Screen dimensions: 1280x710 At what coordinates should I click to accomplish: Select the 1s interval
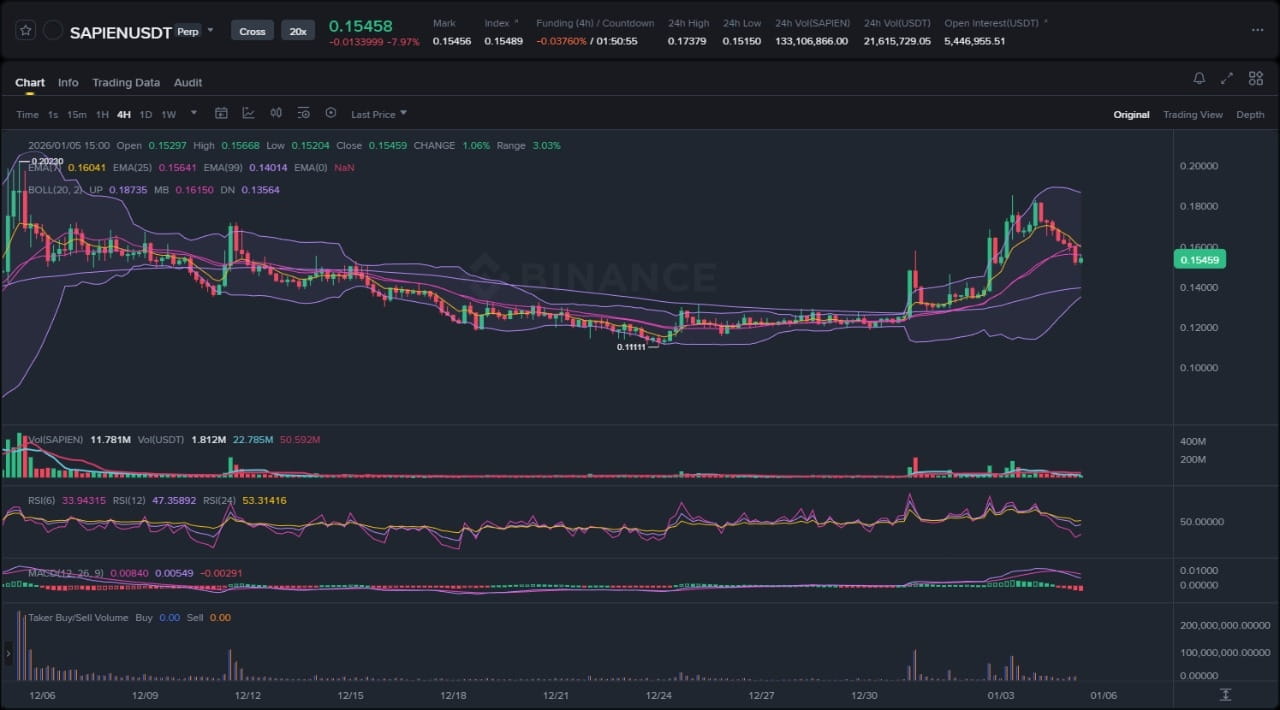(x=53, y=115)
